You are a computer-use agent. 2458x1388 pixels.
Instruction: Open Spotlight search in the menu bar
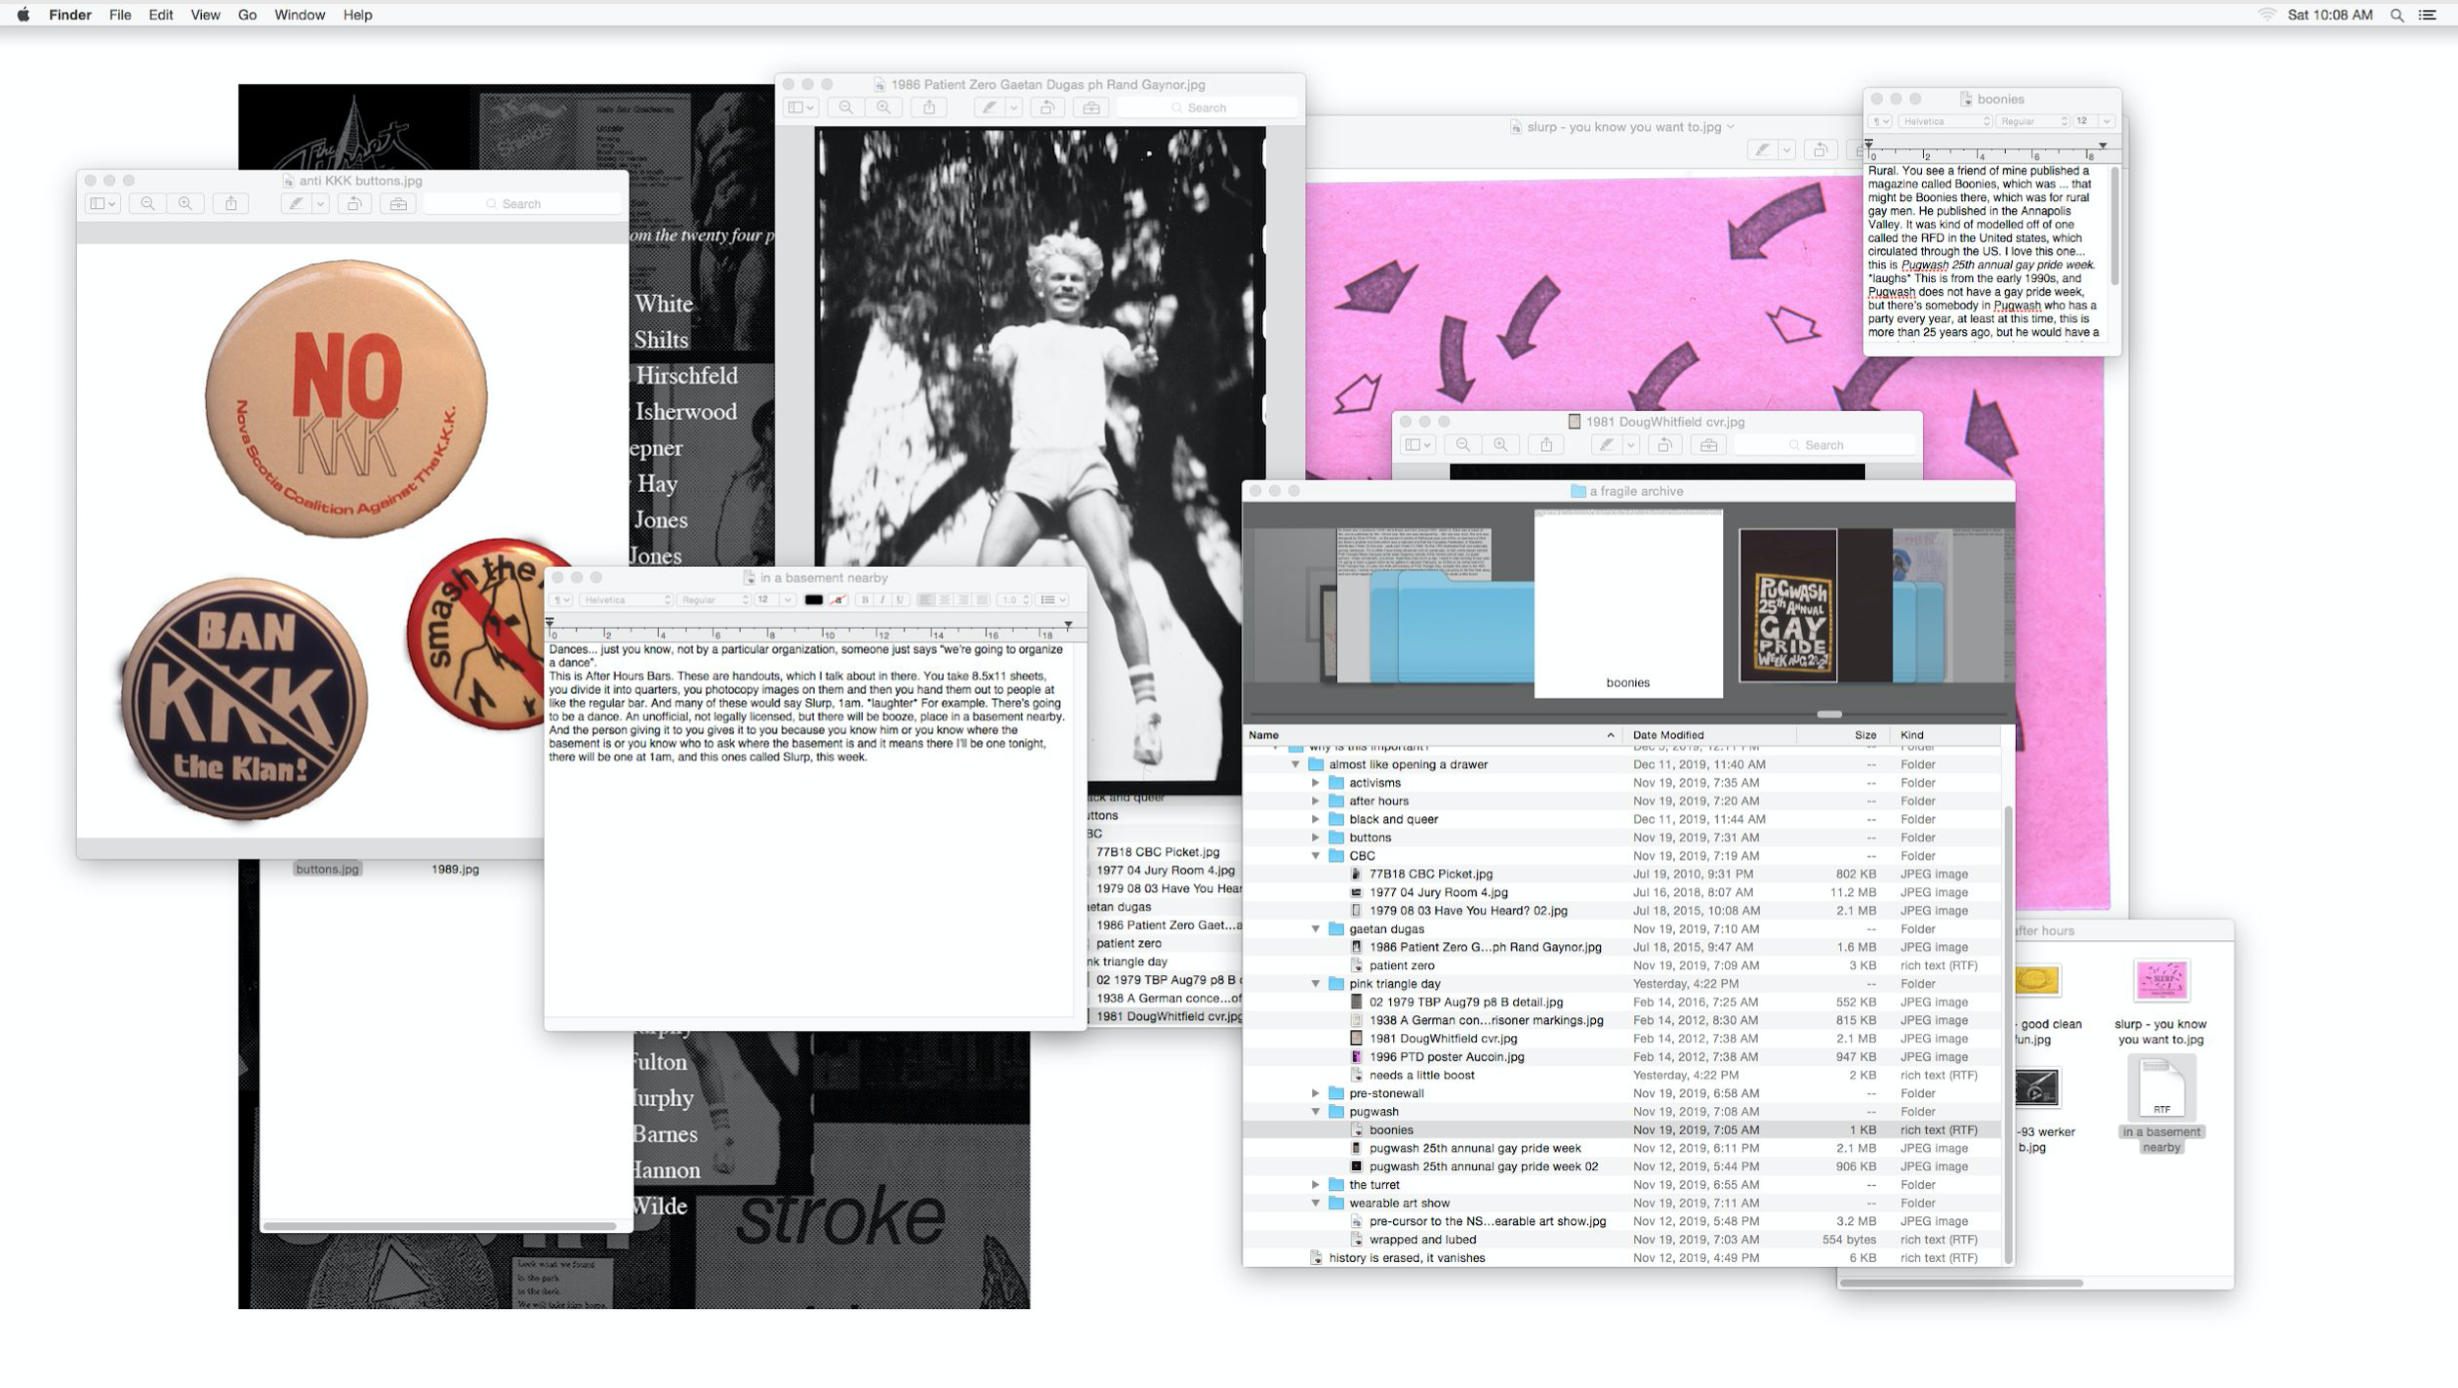2397,15
